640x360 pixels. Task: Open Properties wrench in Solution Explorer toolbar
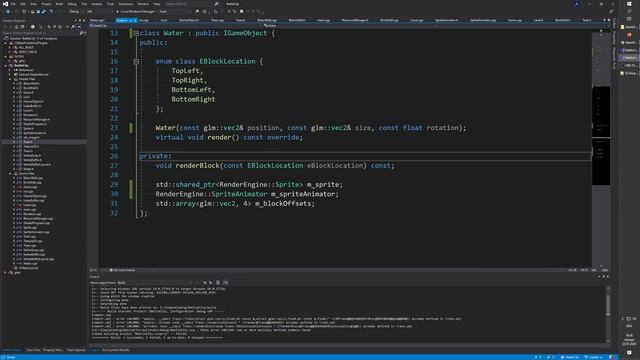pyautogui.click(x=73, y=27)
